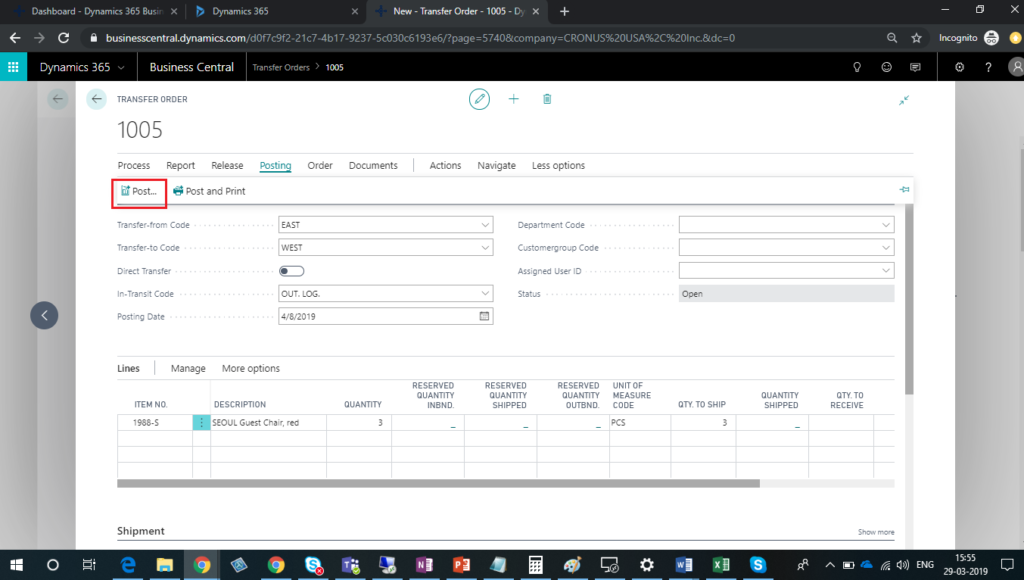The width and height of the screenshot is (1024, 580).
Task: Click the back arrow beside Transfer Order
Action: [x=96, y=99]
